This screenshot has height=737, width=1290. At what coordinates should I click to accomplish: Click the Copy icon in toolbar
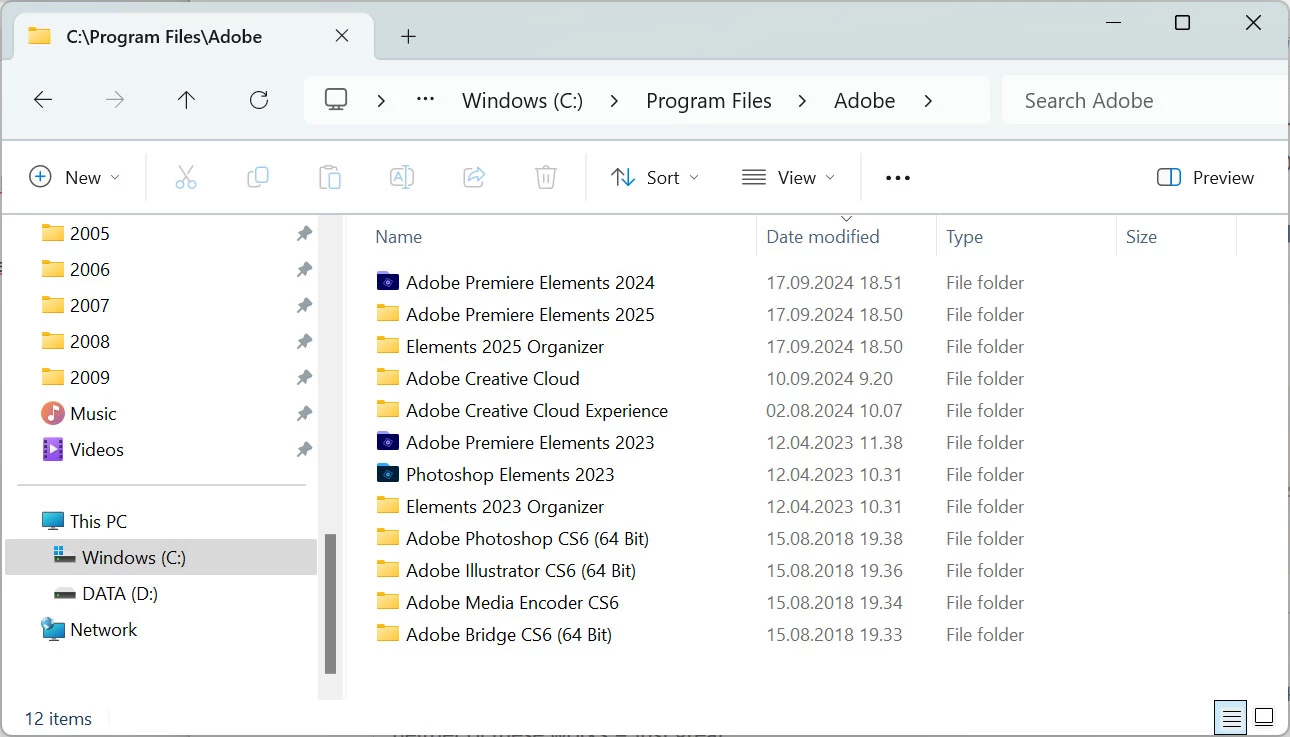pos(258,177)
